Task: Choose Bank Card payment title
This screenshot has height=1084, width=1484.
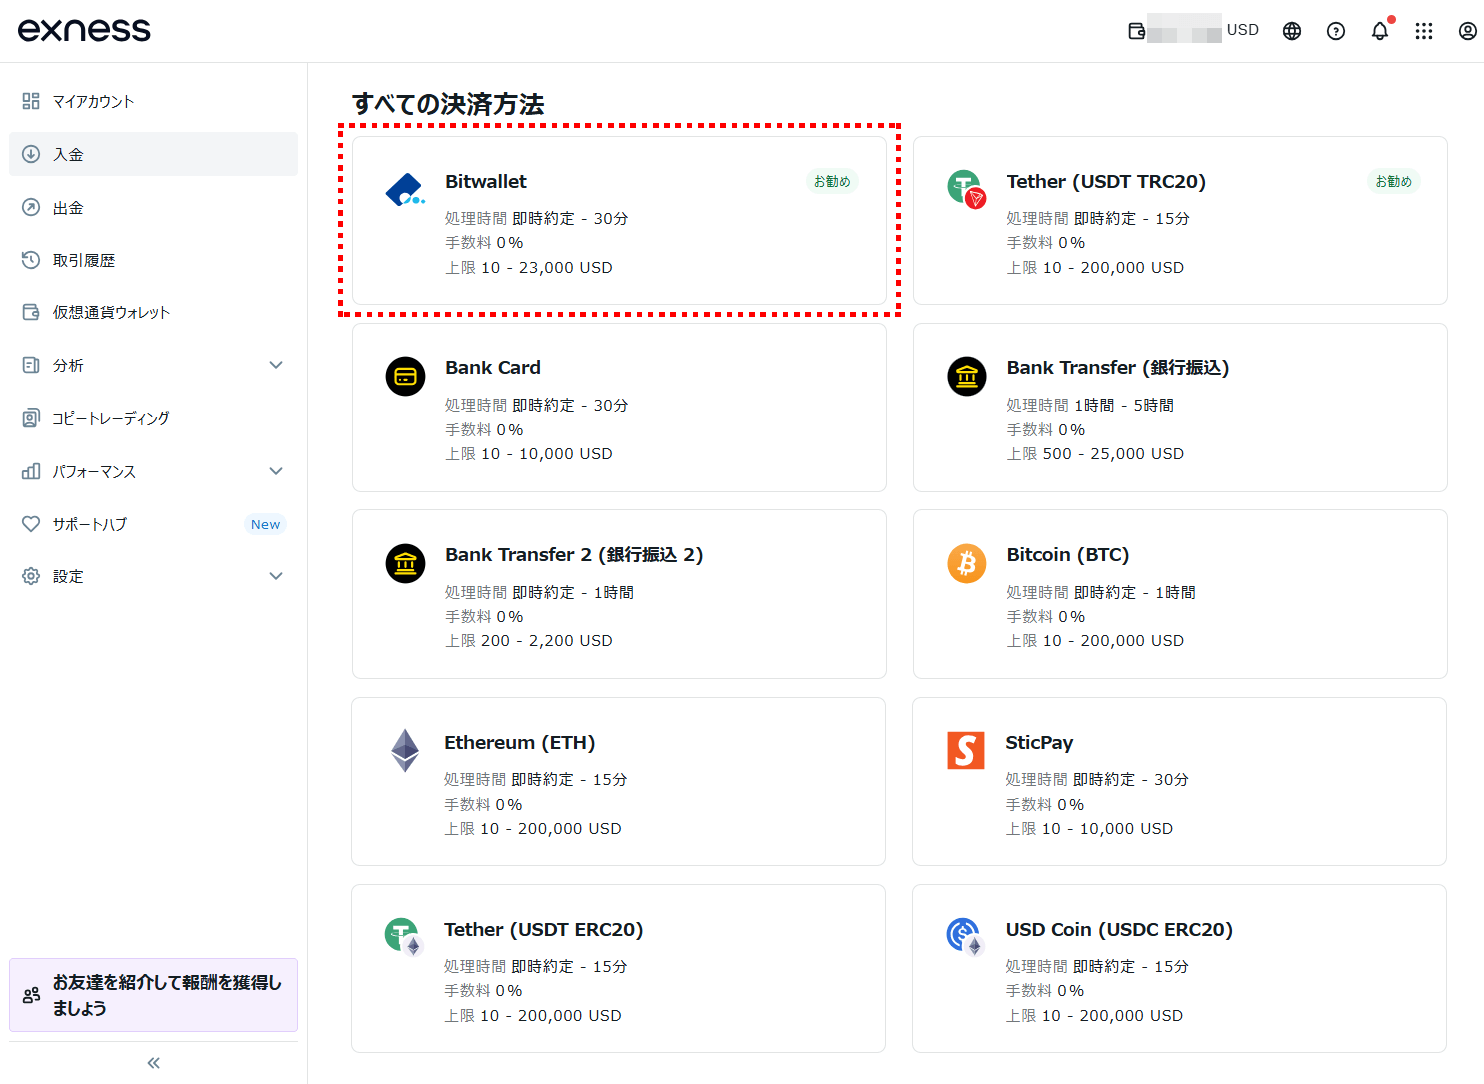Action: tap(493, 368)
